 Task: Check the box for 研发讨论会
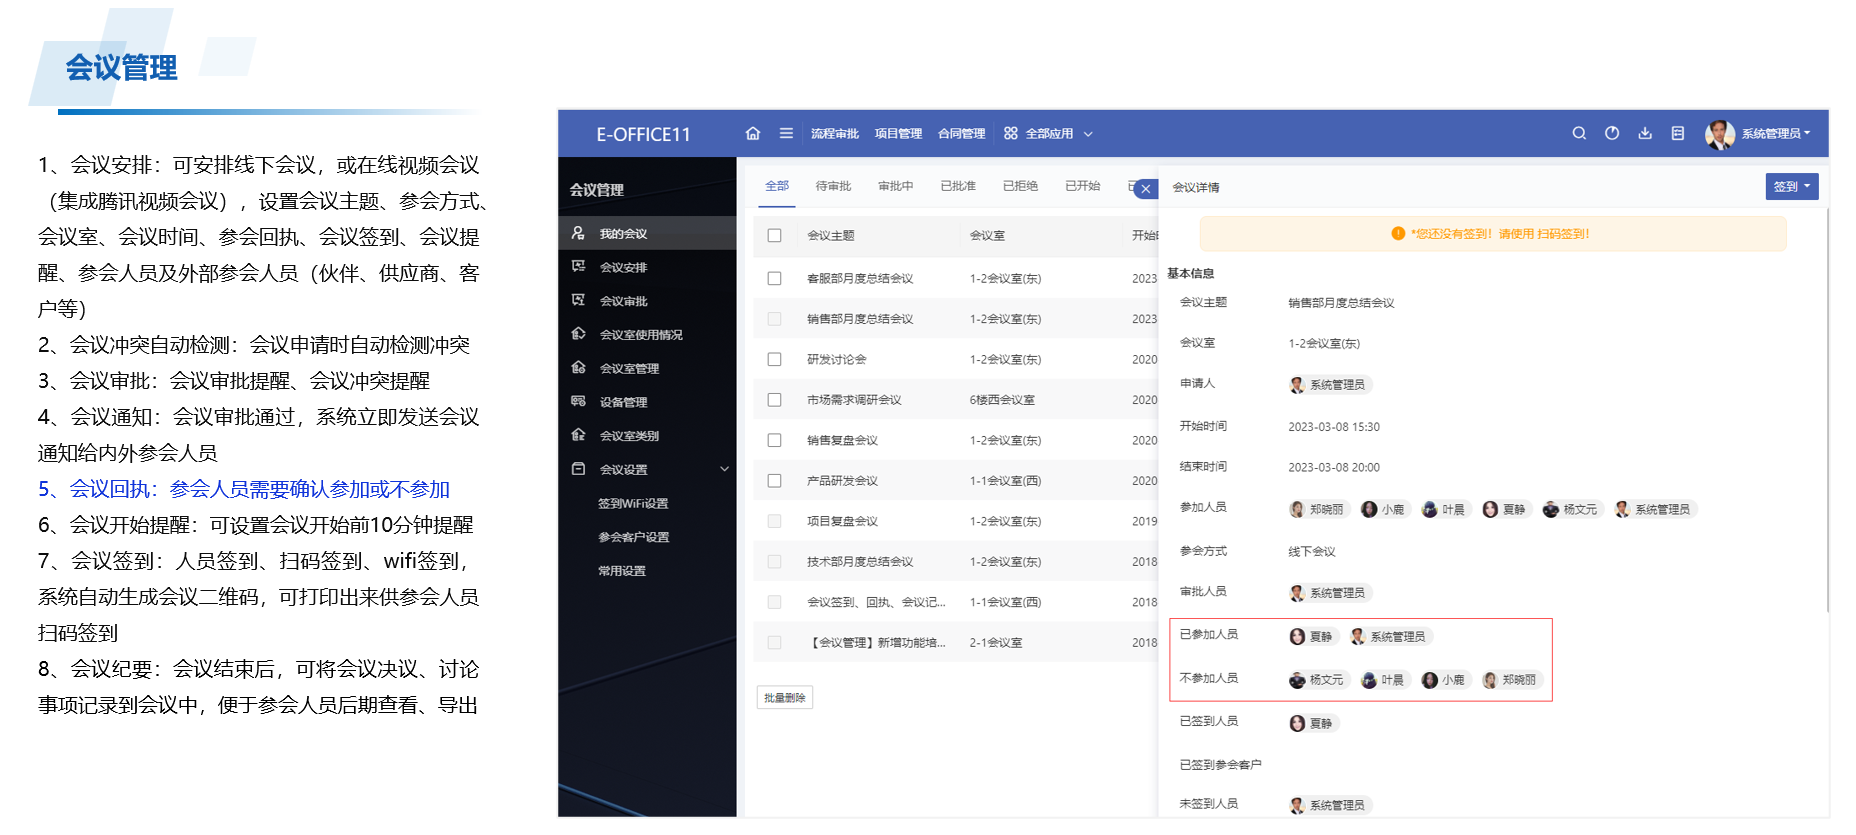774,359
